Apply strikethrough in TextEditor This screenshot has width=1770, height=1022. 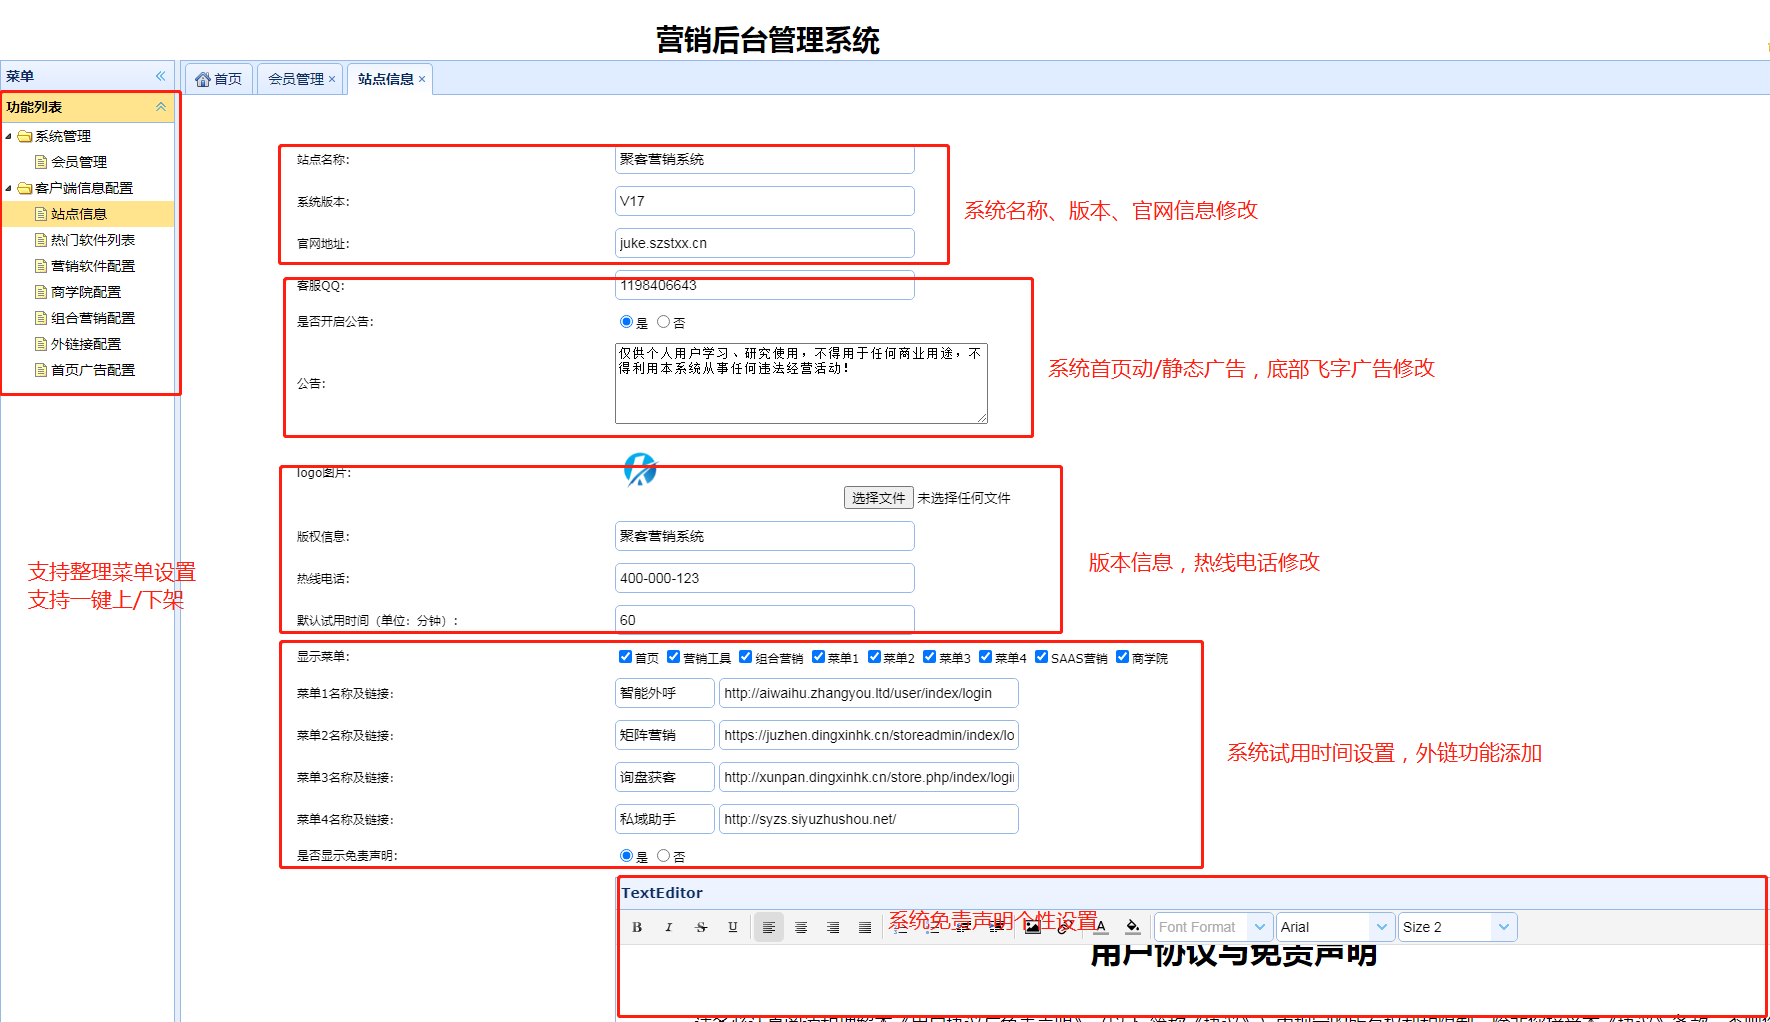pyautogui.click(x=701, y=927)
